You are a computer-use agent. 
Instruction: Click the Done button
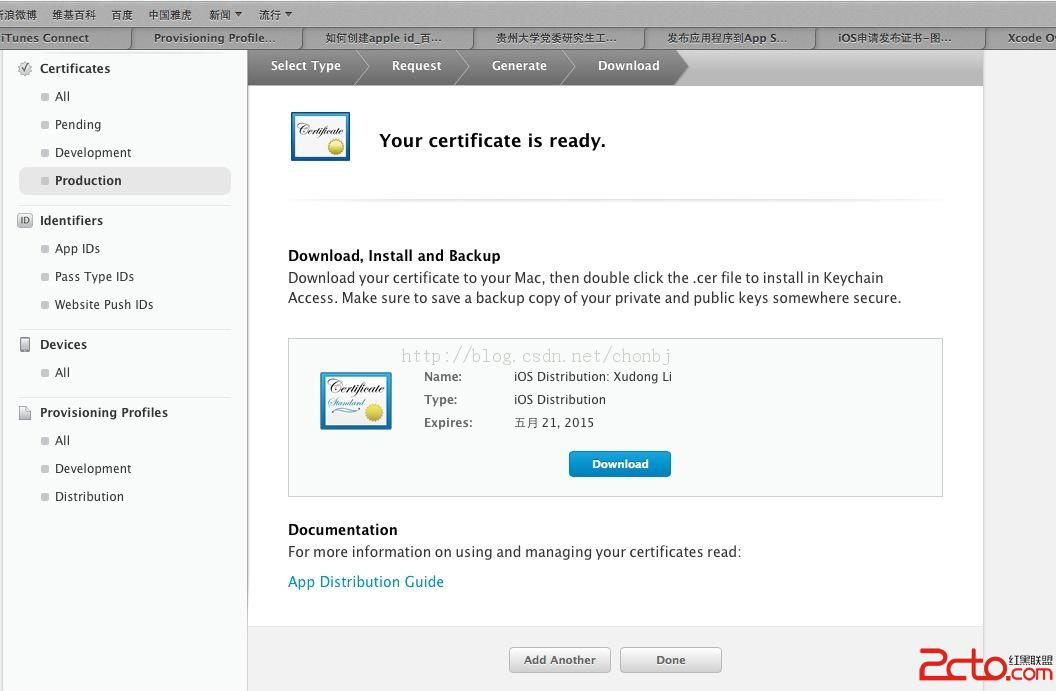[670, 660]
